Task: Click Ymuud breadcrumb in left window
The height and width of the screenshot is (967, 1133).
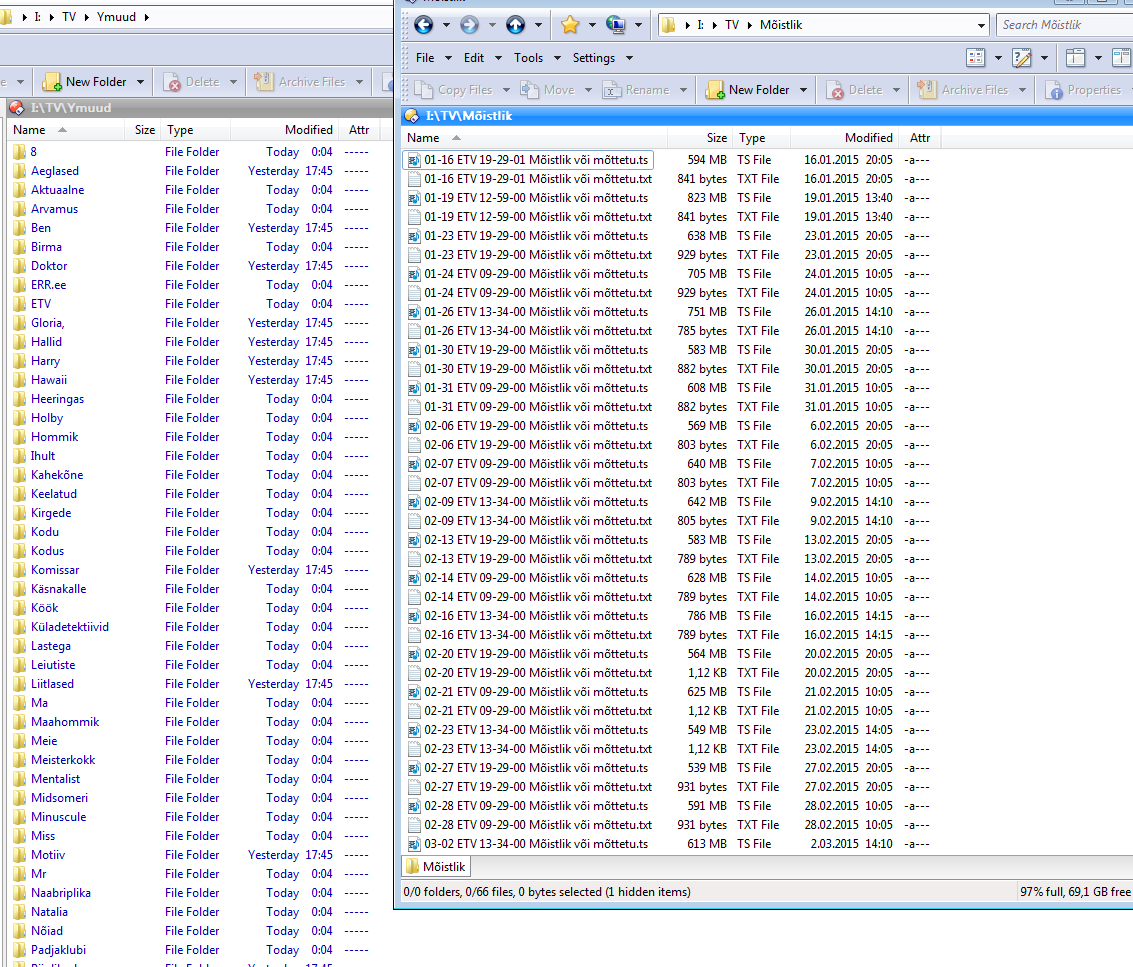Action: point(116,17)
